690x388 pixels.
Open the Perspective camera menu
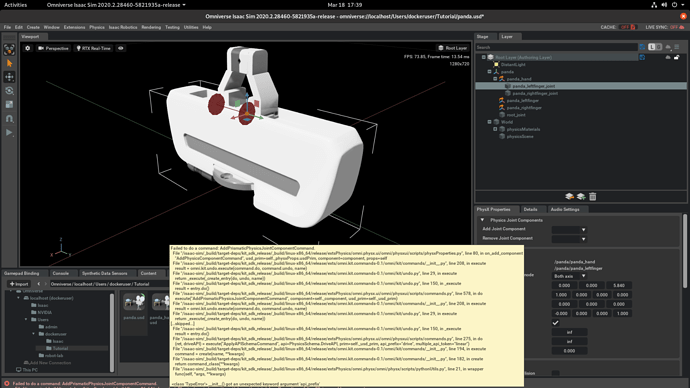53,48
